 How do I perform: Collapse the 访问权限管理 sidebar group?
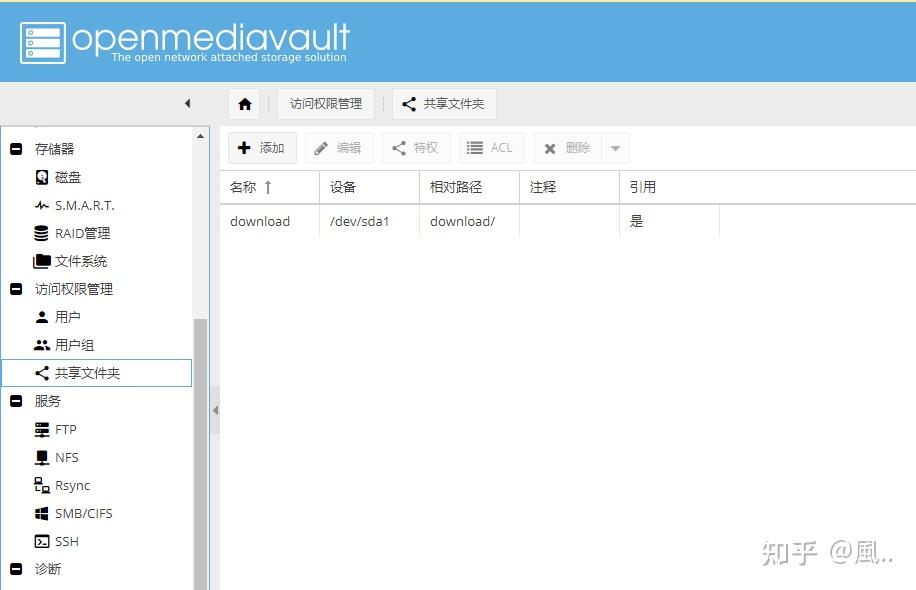[x=14, y=289]
